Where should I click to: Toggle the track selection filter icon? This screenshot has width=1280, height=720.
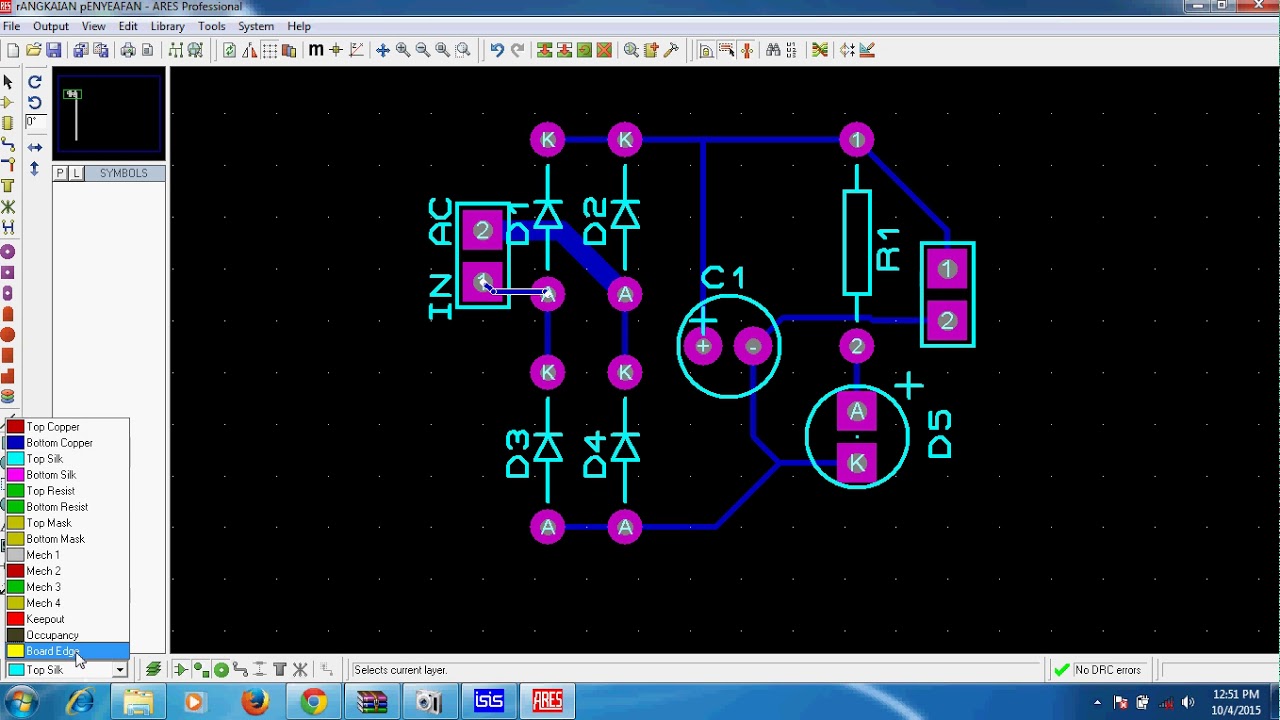(x=240, y=670)
